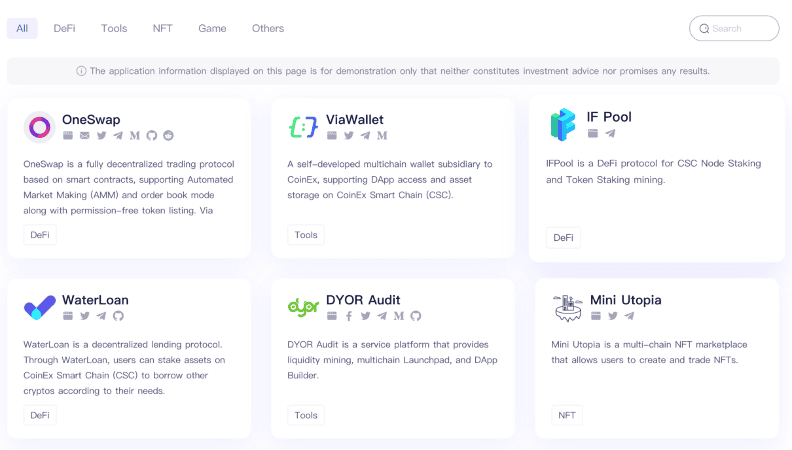792x450 pixels.
Task: Click the demonstration-only disclaimer banner text
Action: (400, 71)
